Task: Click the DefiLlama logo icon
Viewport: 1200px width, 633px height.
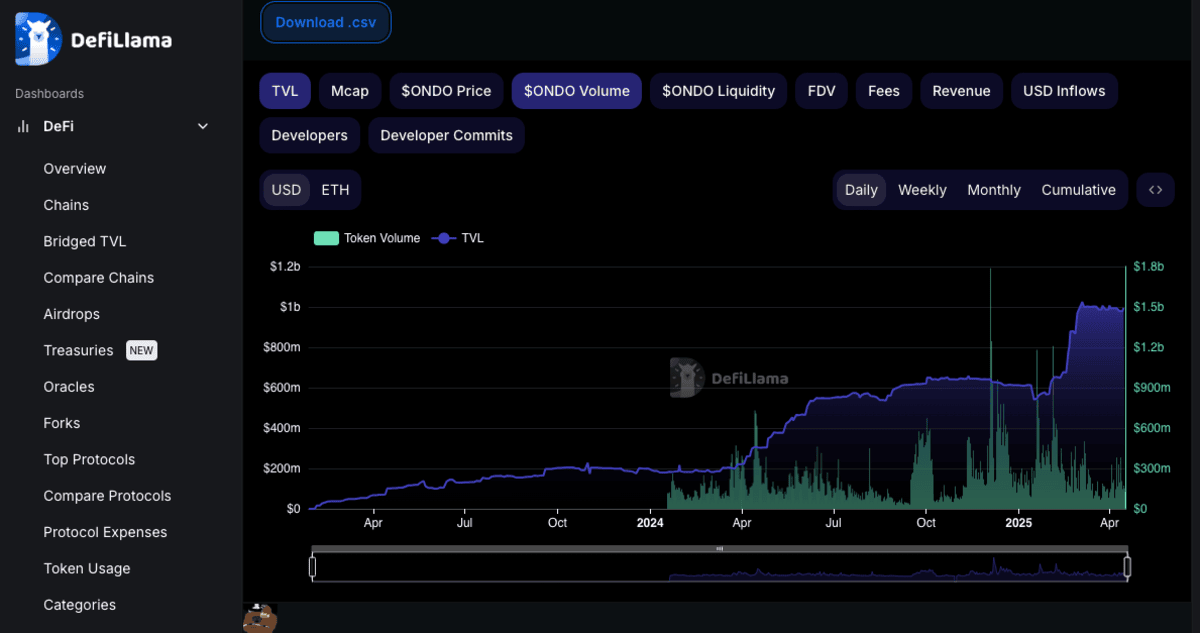Action: pos(38,40)
